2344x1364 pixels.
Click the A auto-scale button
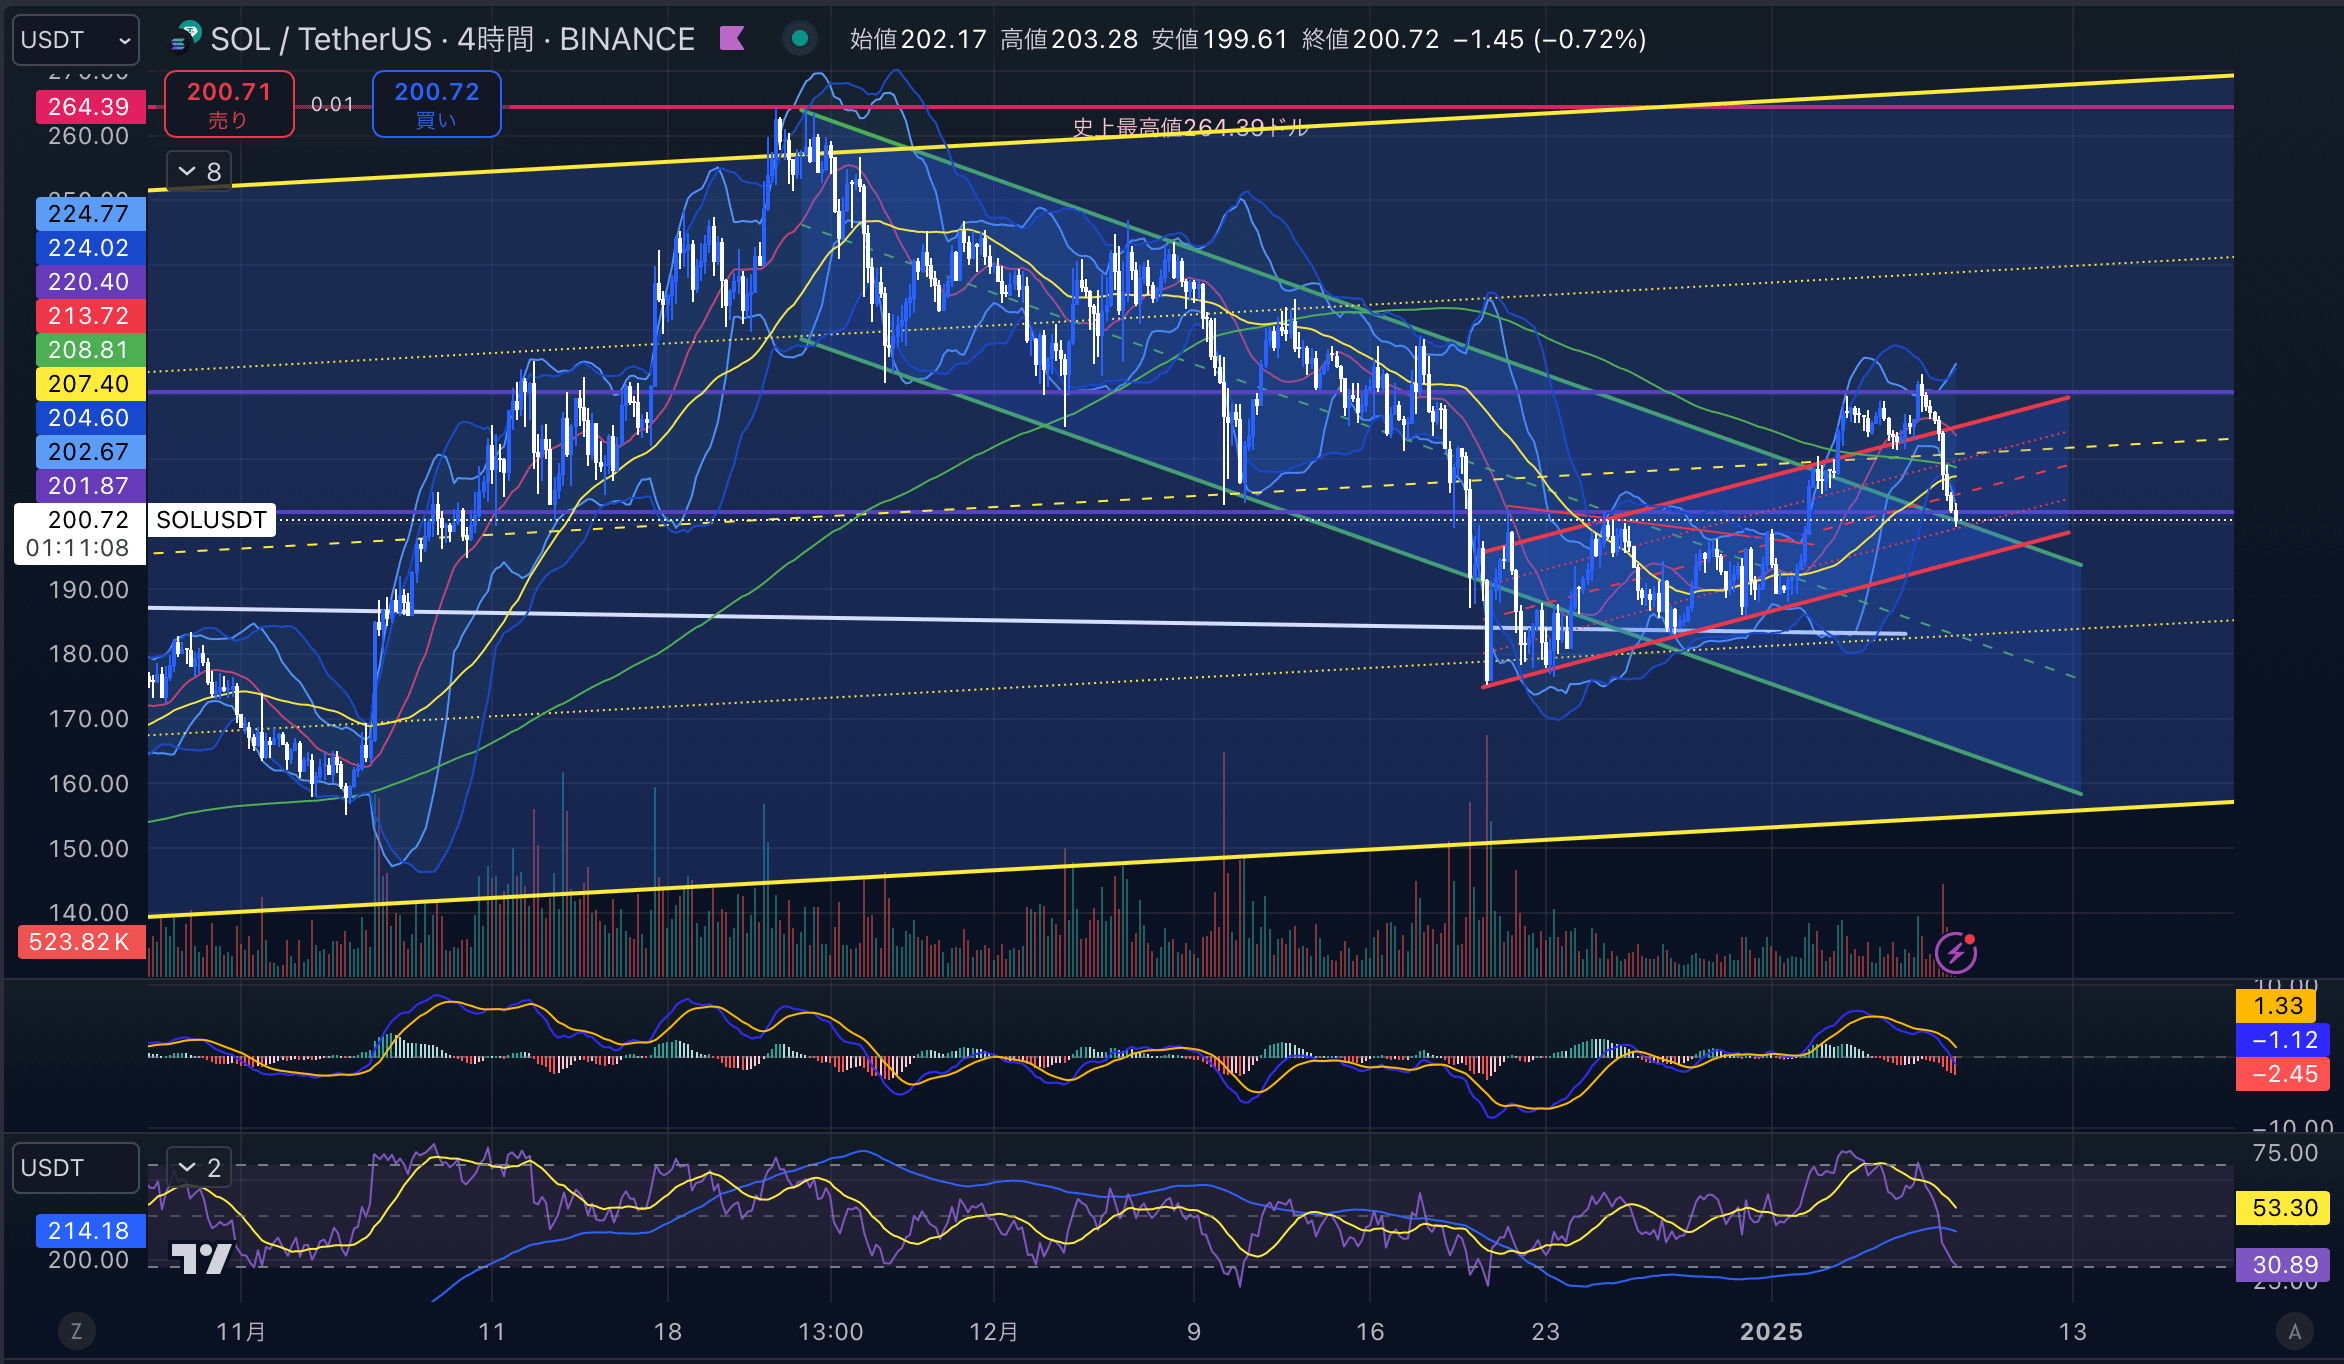2294,1331
